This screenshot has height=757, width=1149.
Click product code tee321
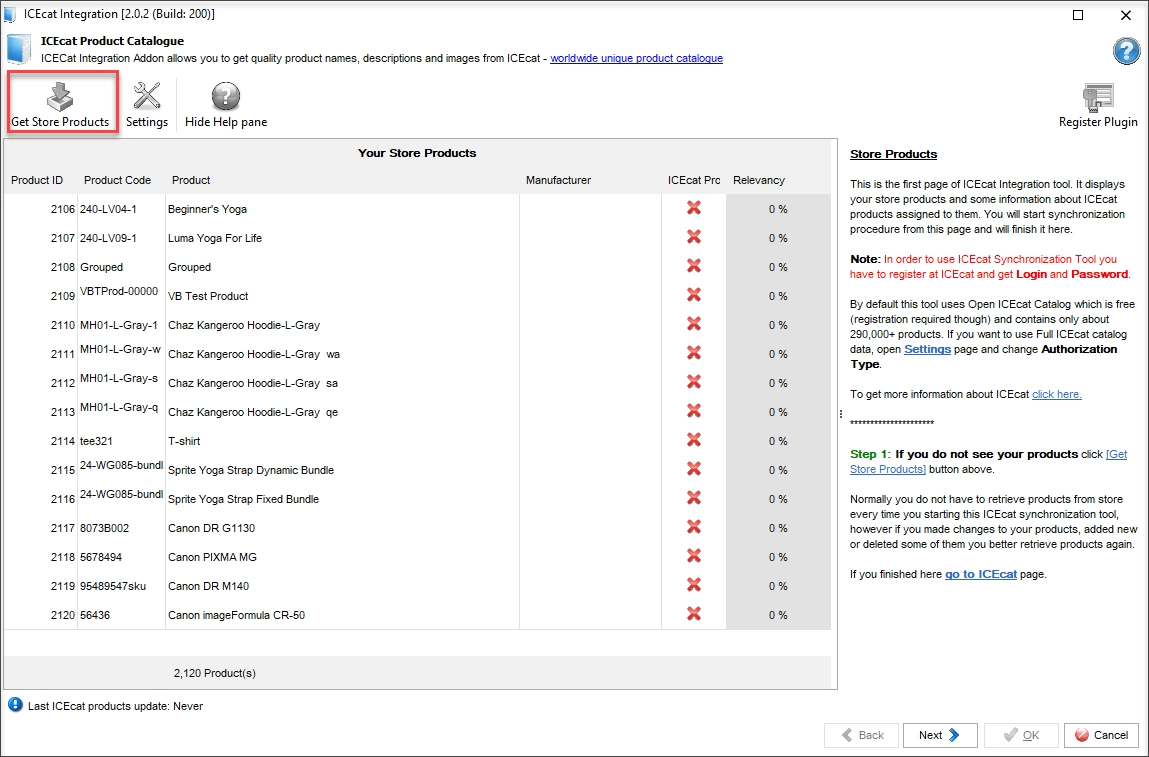96,441
